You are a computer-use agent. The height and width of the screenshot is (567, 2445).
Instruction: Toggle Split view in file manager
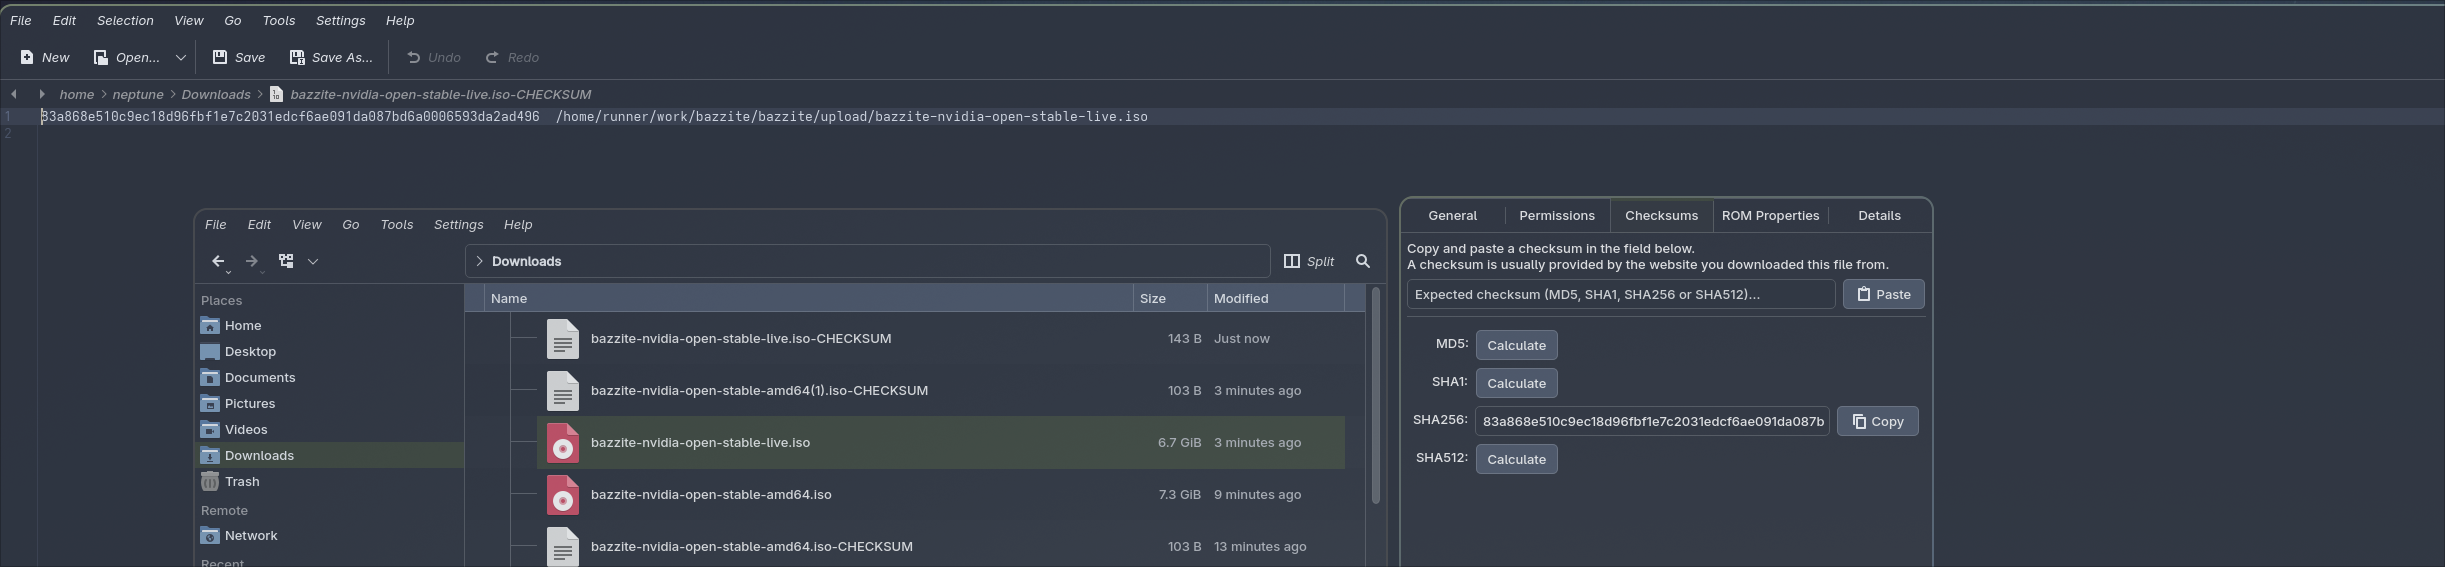(1309, 261)
